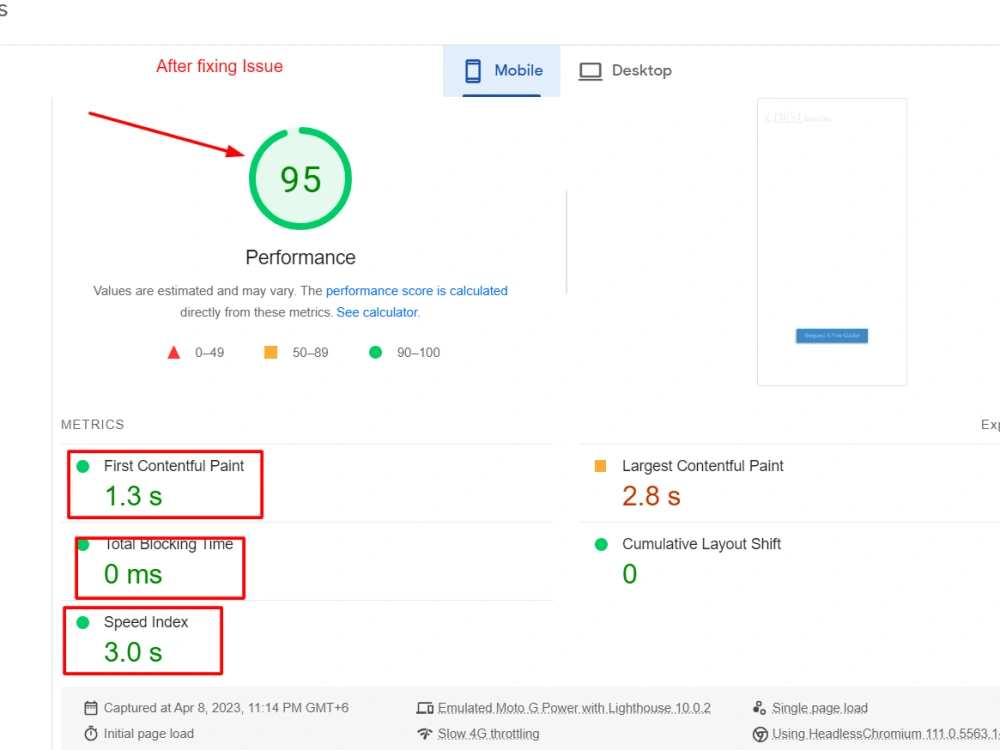Image resolution: width=1000 pixels, height=750 pixels.
Task: Click the '90–100' legend label
Action: click(x=418, y=353)
